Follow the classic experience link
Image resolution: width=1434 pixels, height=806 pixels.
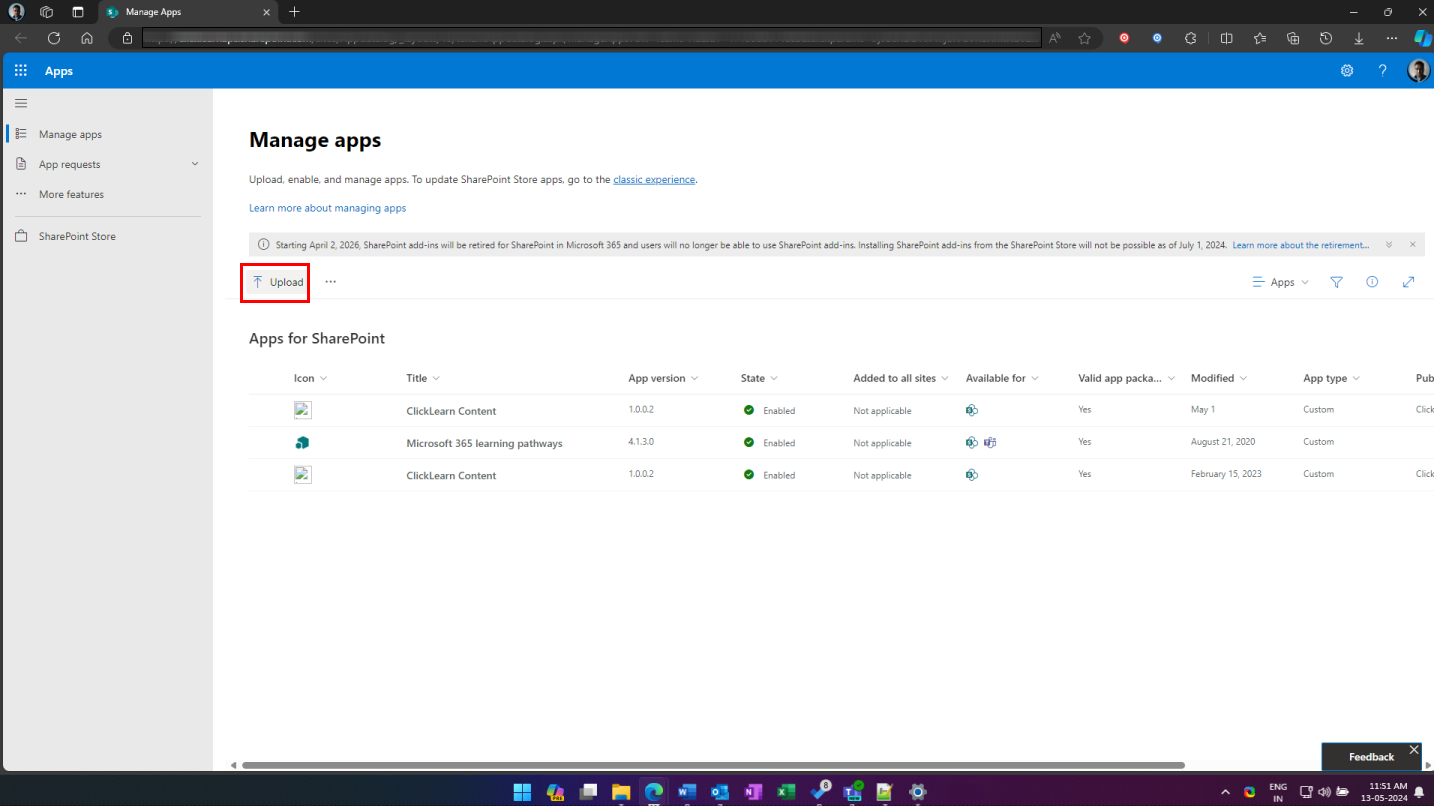tap(654, 180)
